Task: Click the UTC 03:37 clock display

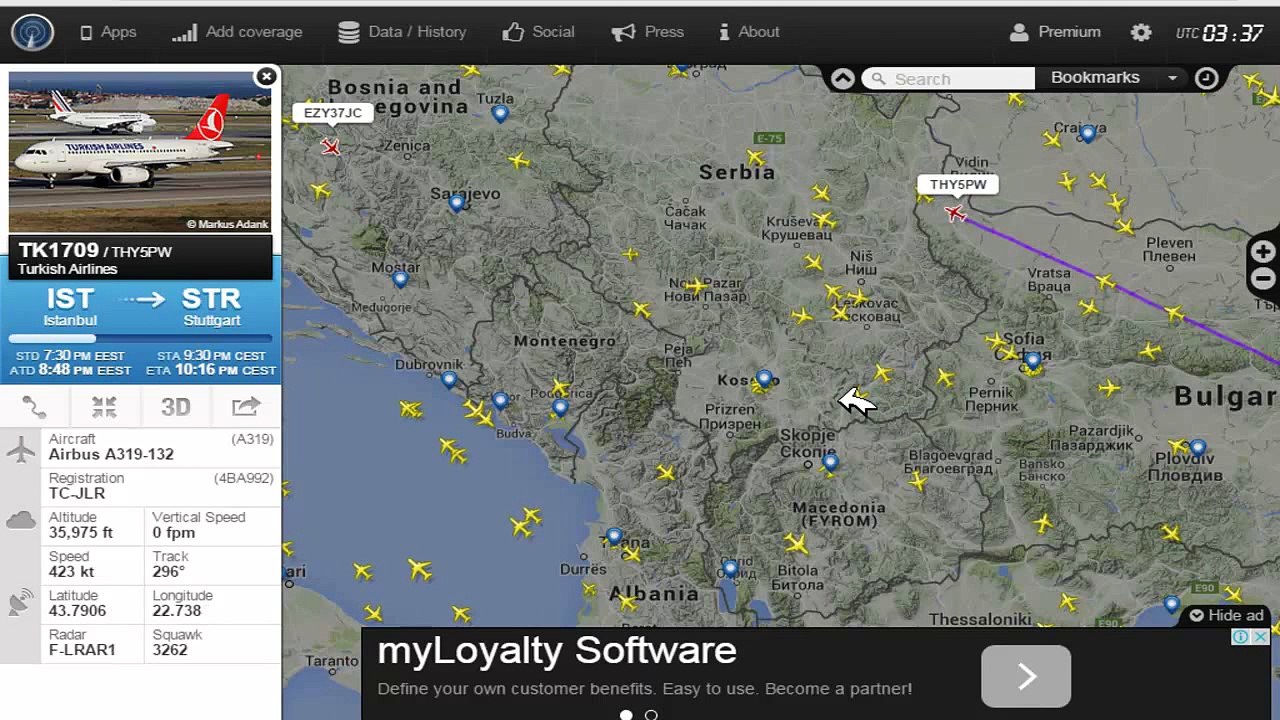Action: (x=1220, y=33)
